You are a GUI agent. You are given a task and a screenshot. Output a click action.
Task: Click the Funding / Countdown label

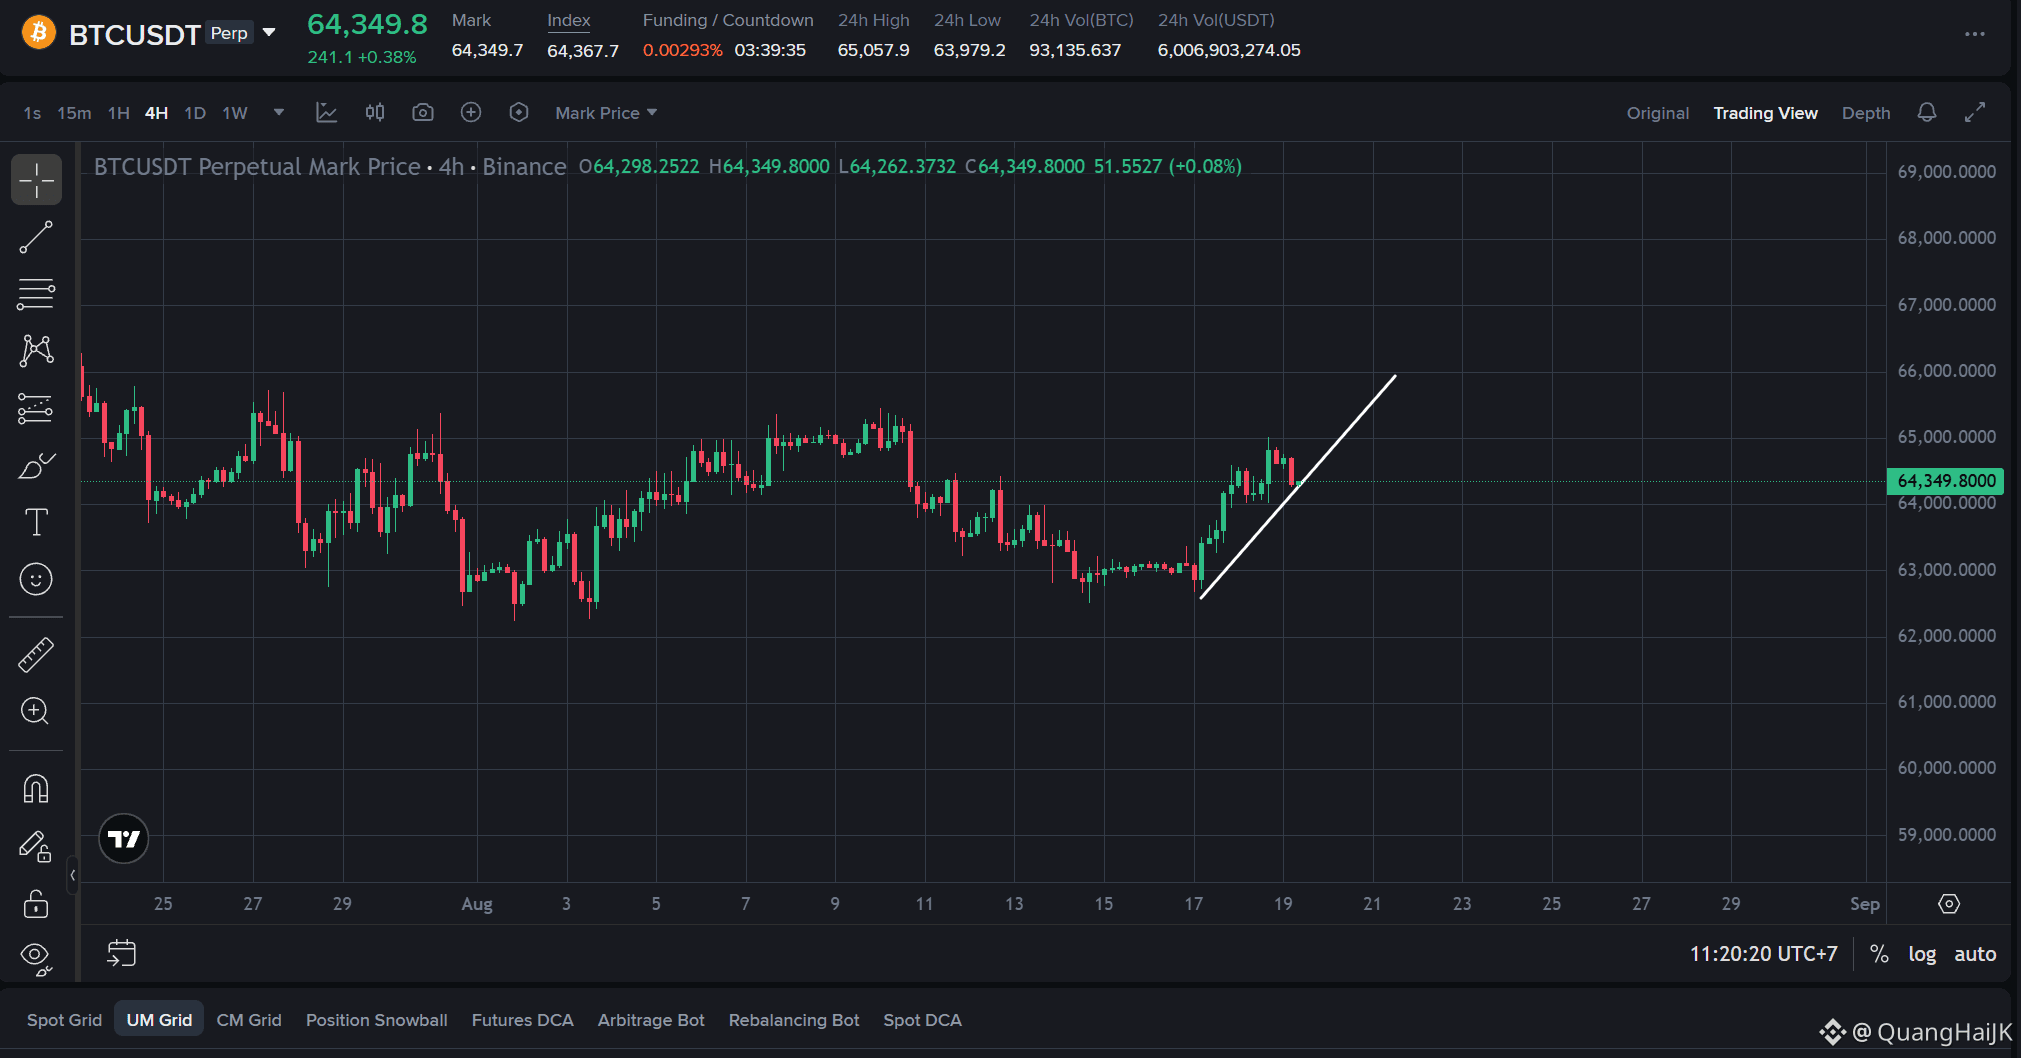click(728, 20)
